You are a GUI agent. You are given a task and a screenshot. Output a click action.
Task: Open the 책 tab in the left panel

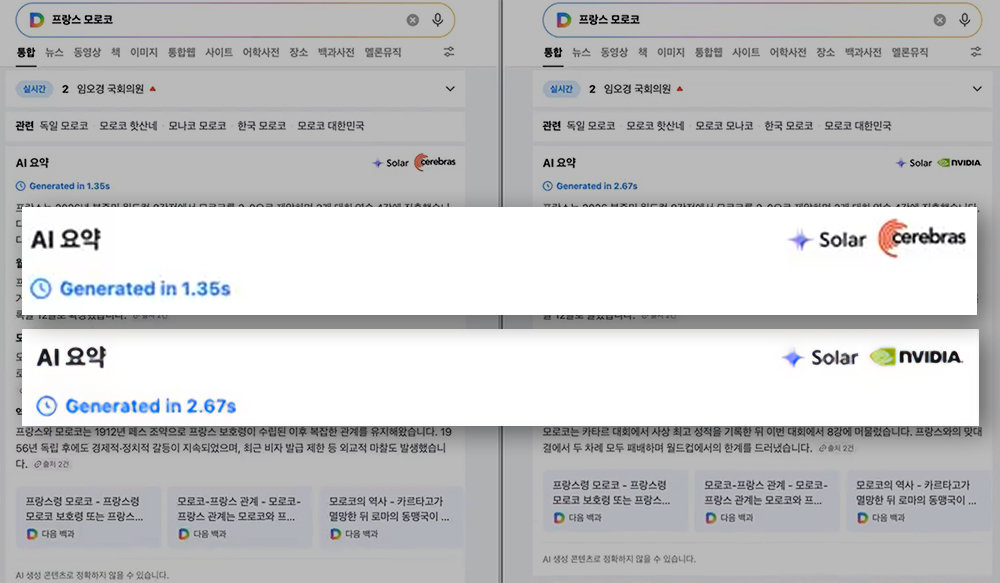click(x=115, y=52)
